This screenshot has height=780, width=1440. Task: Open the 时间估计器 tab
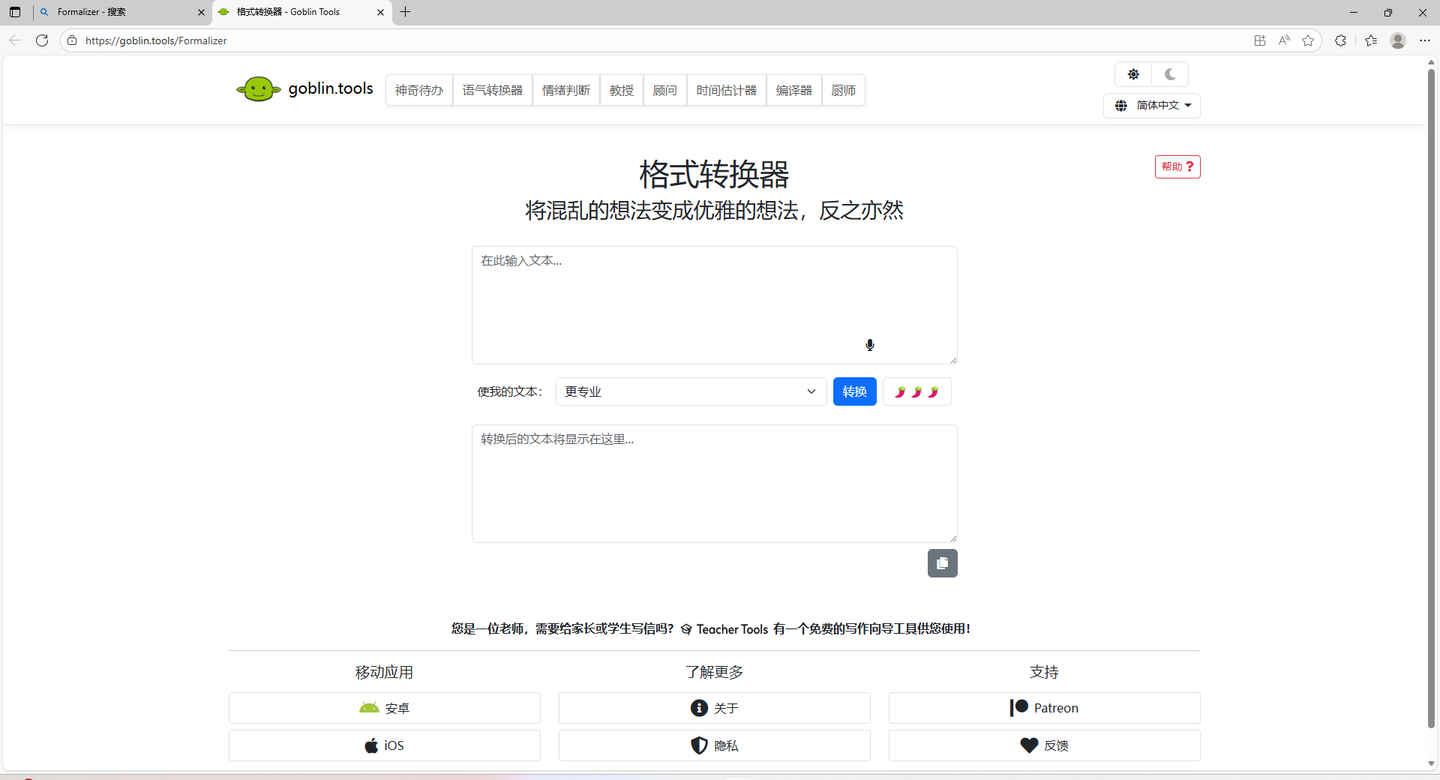726,90
